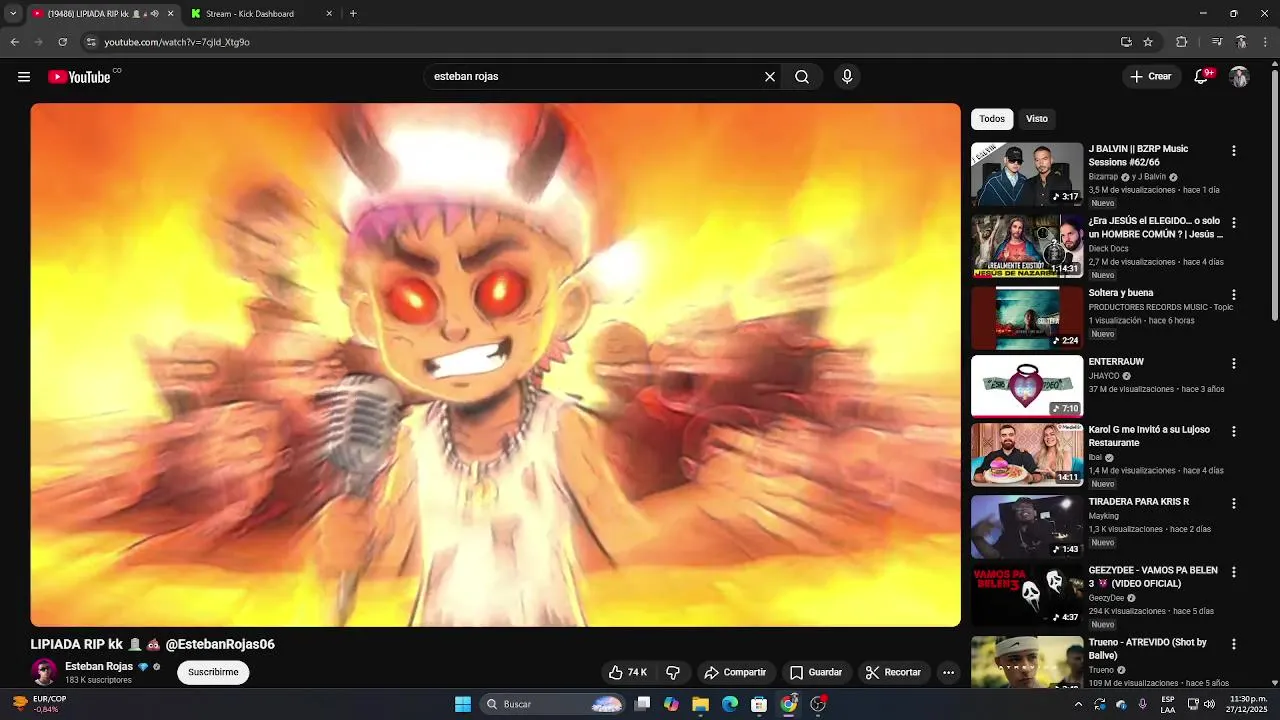
Task: Open YouTube notifications bell
Action: point(1202,77)
